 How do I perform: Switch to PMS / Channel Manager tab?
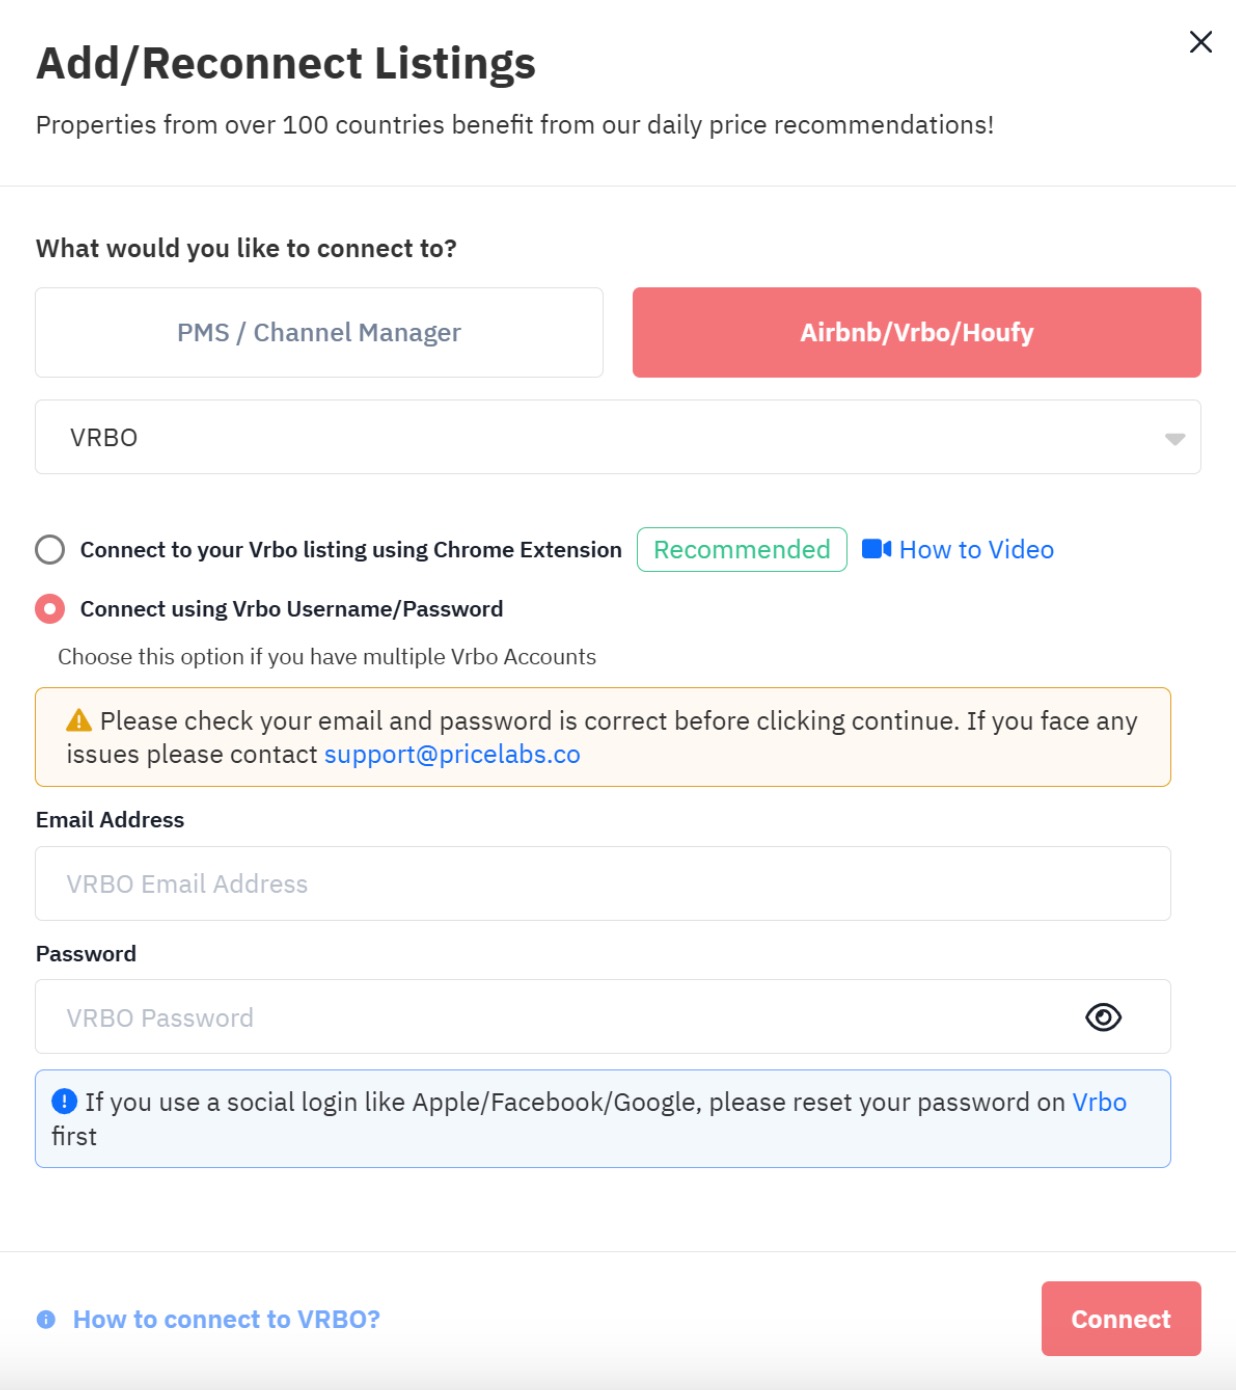[319, 332]
